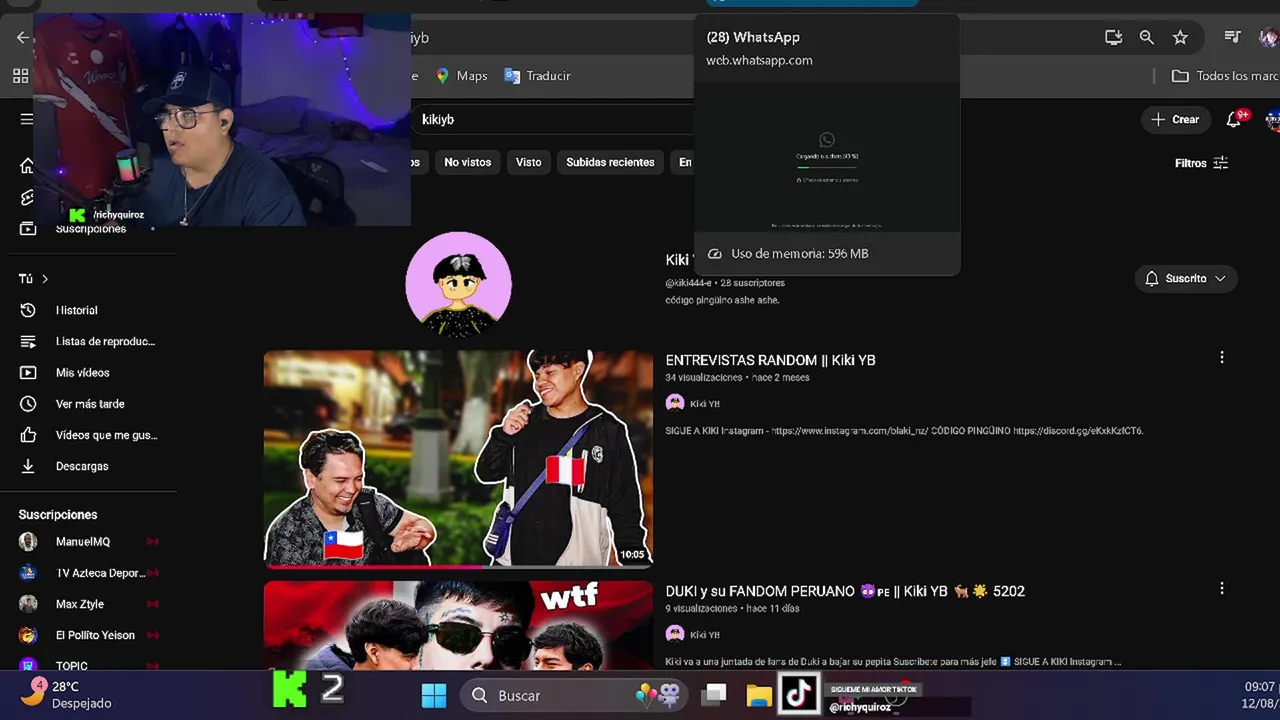Open Listas de reproducción in sidebar
This screenshot has width=1280, height=720.
88,341
